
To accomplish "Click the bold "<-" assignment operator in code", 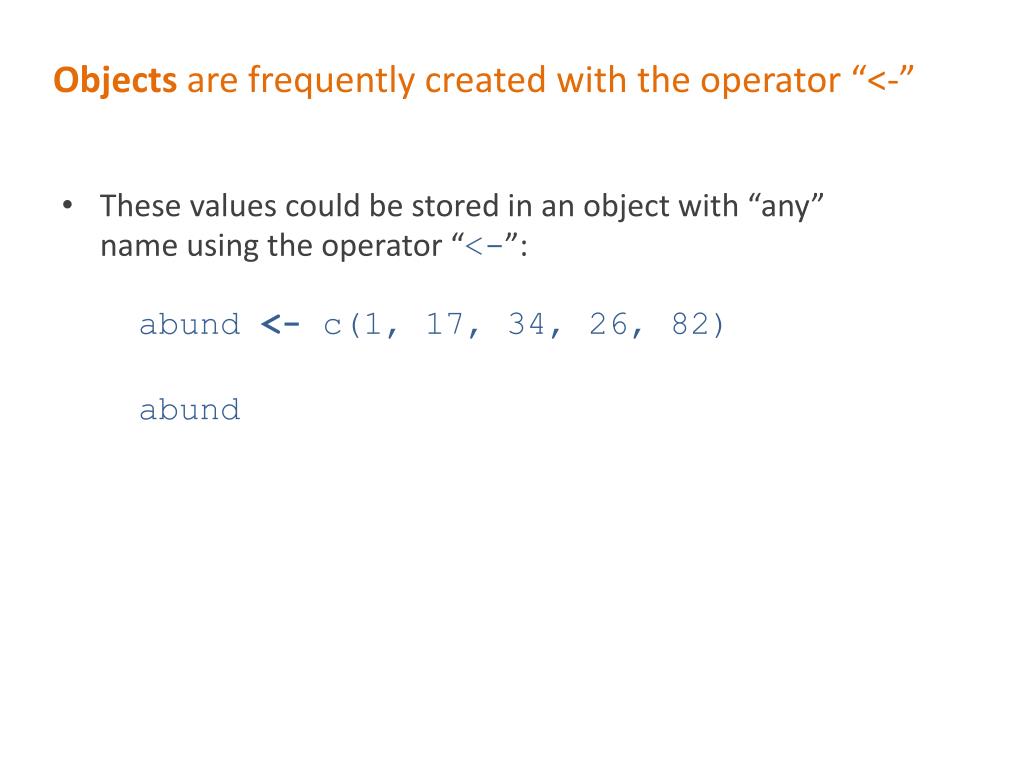I will click(x=280, y=324).
